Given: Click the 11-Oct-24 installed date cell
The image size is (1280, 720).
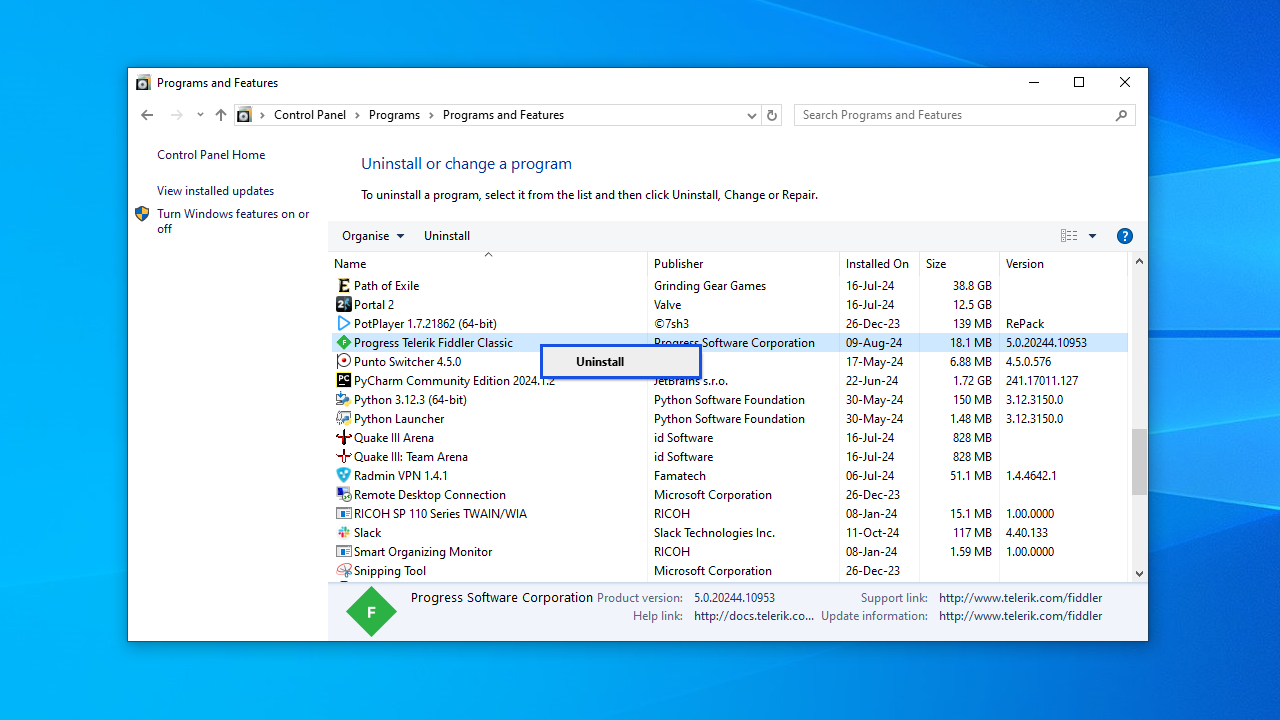Looking at the screenshot, I should (x=874, y=533).
